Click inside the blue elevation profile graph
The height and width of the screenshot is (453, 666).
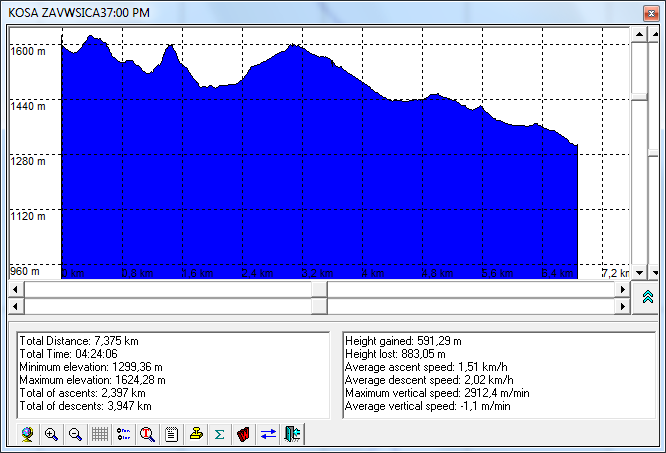click(300, 180)
